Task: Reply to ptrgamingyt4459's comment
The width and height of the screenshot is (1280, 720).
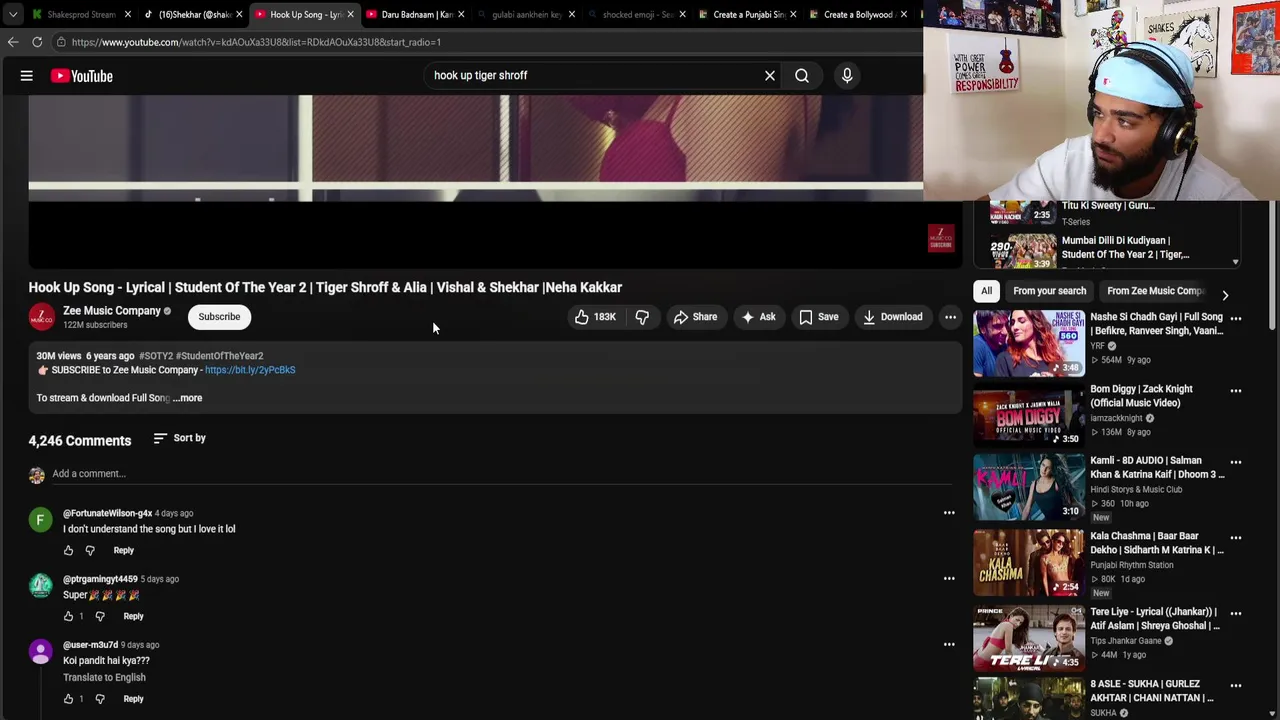Action: 133,616
